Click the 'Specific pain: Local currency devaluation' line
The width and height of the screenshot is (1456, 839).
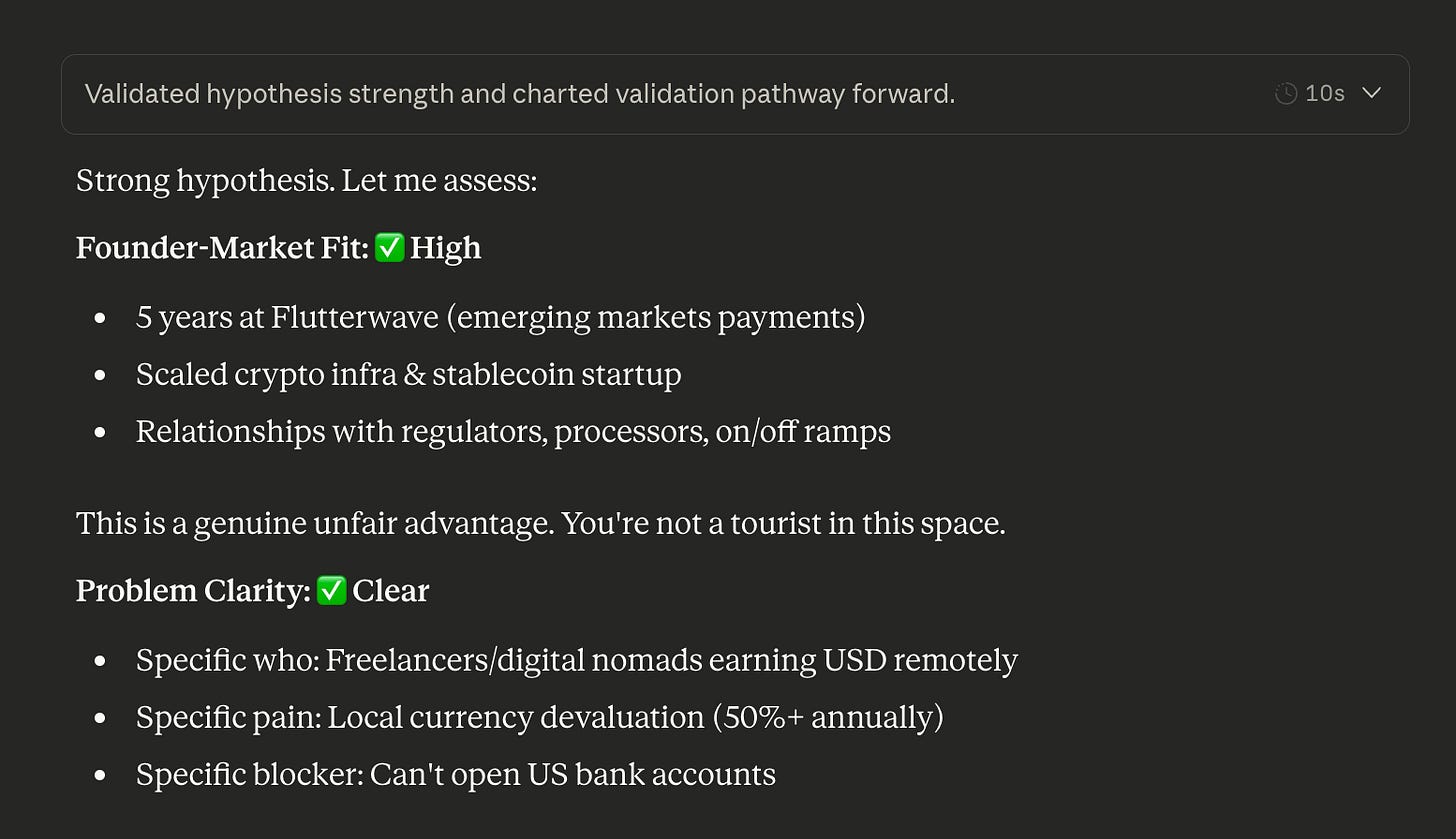(x=540, y=717)
